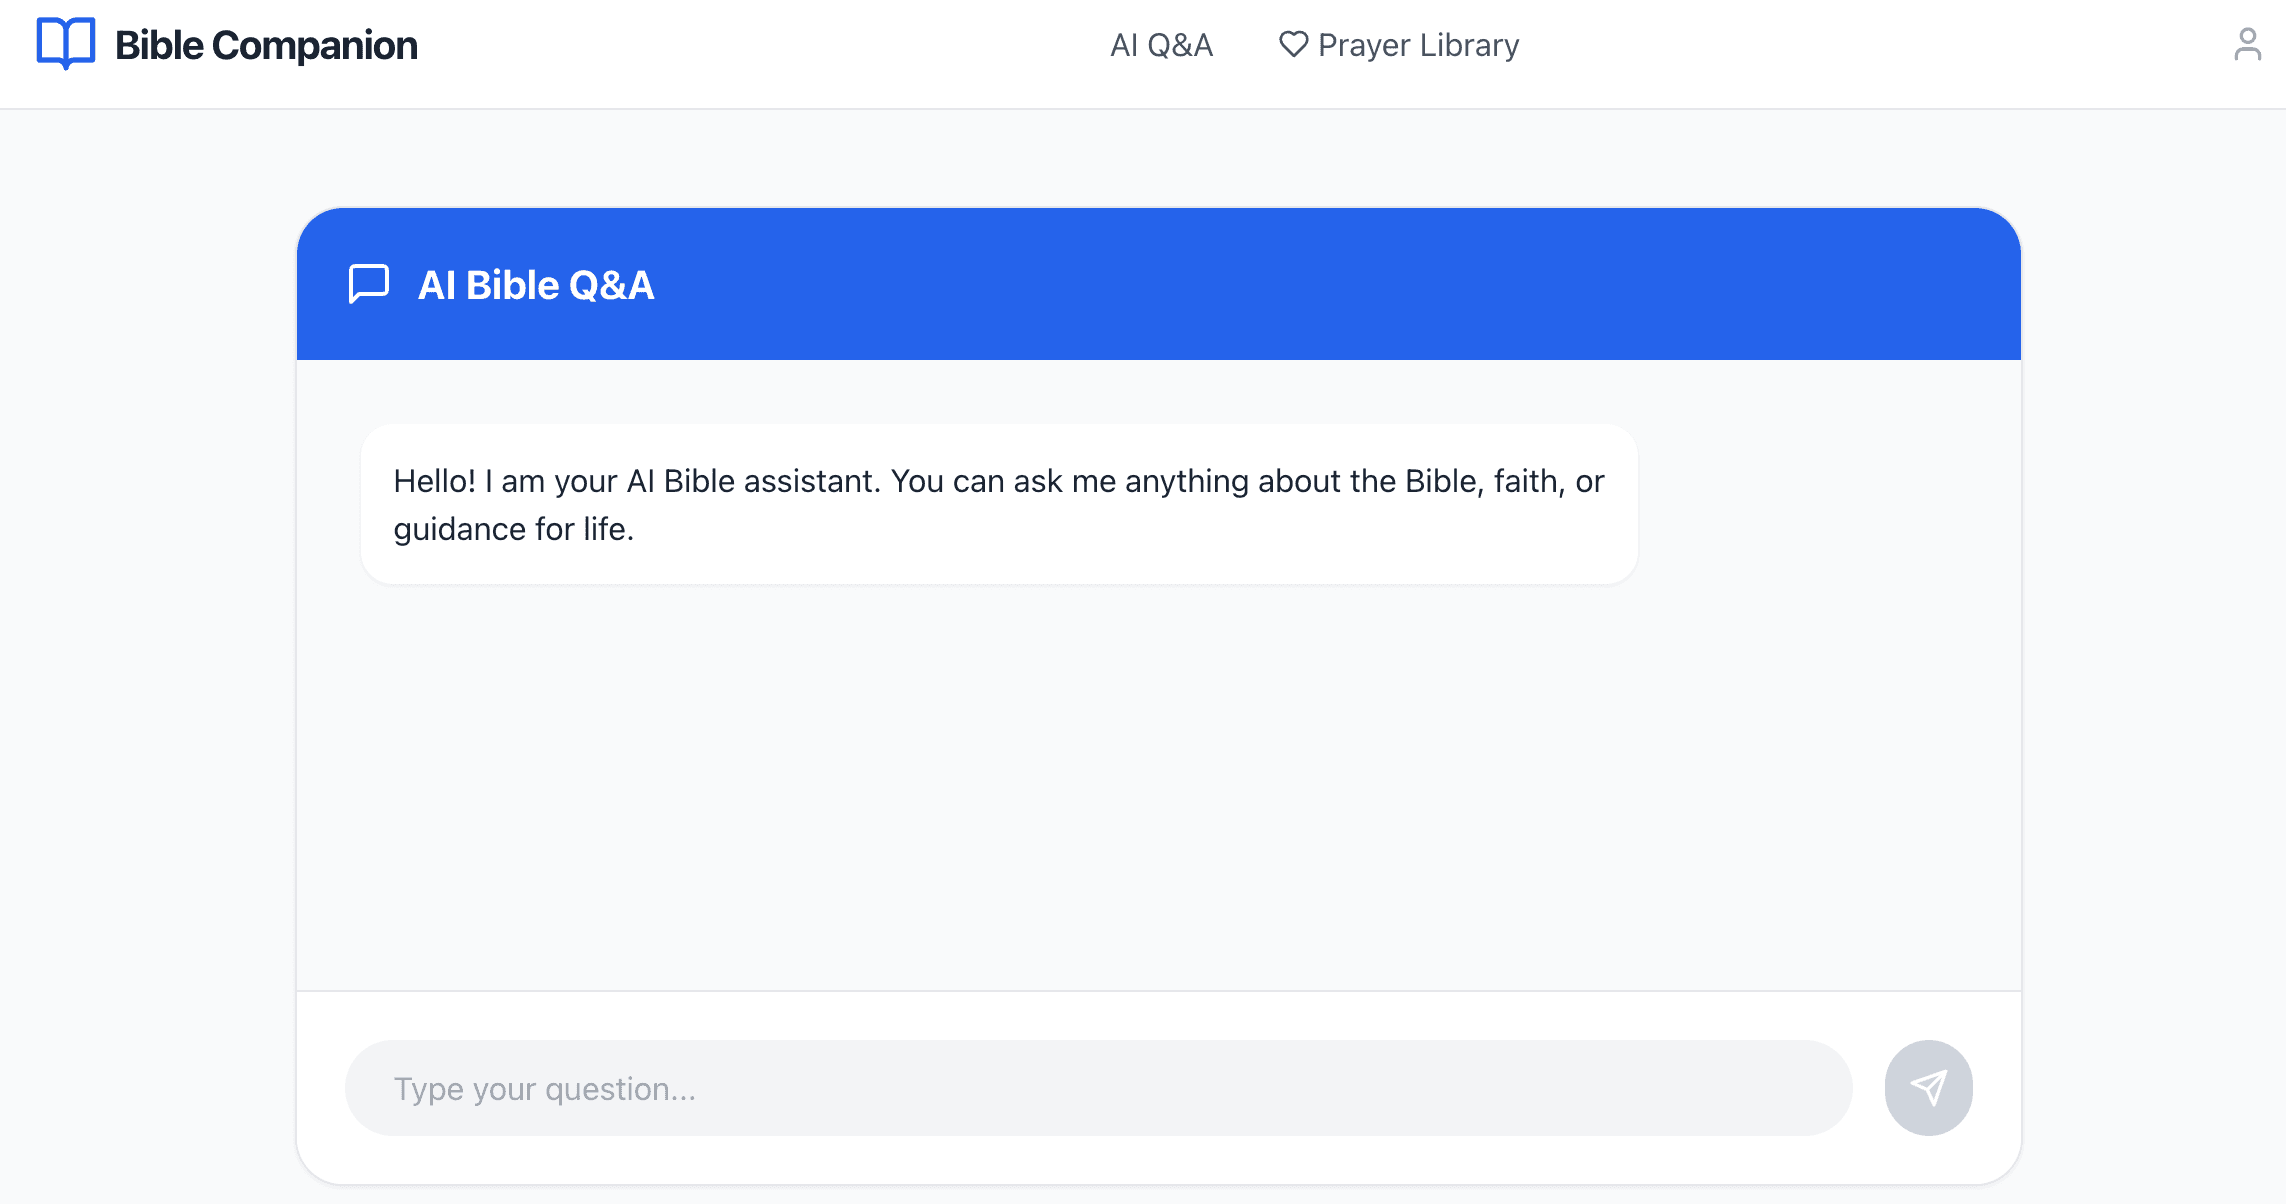
Task: Click the "Q&A" text in the blue header
Action: [611, 285]
